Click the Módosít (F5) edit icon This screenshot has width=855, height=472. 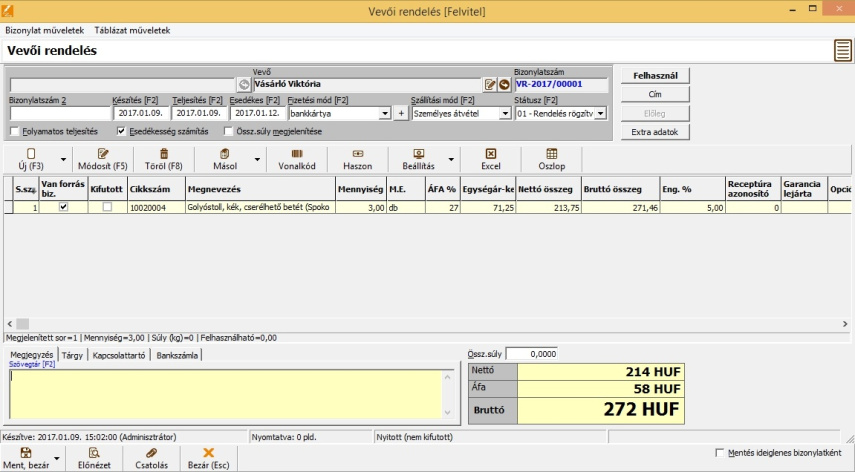[x=101, y=153]
